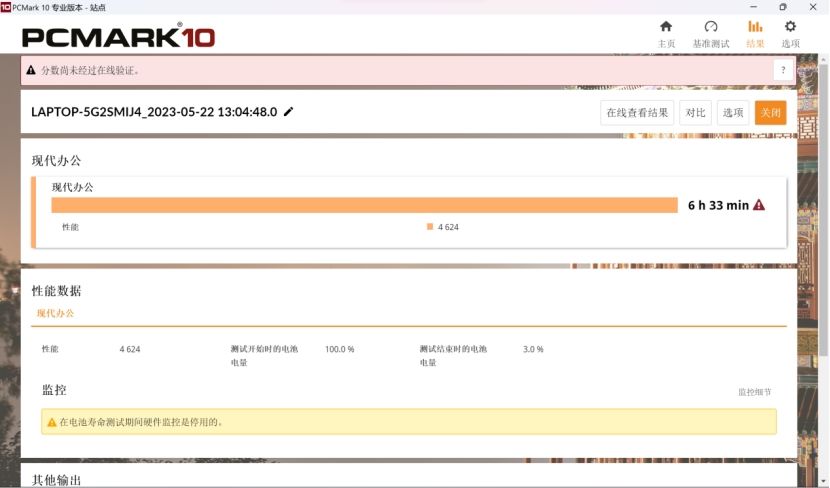Image resolution: width=830 pixels, height=488 pixels.
Task: Click the orange 关闭 button
Action: (x=771, y=113)
